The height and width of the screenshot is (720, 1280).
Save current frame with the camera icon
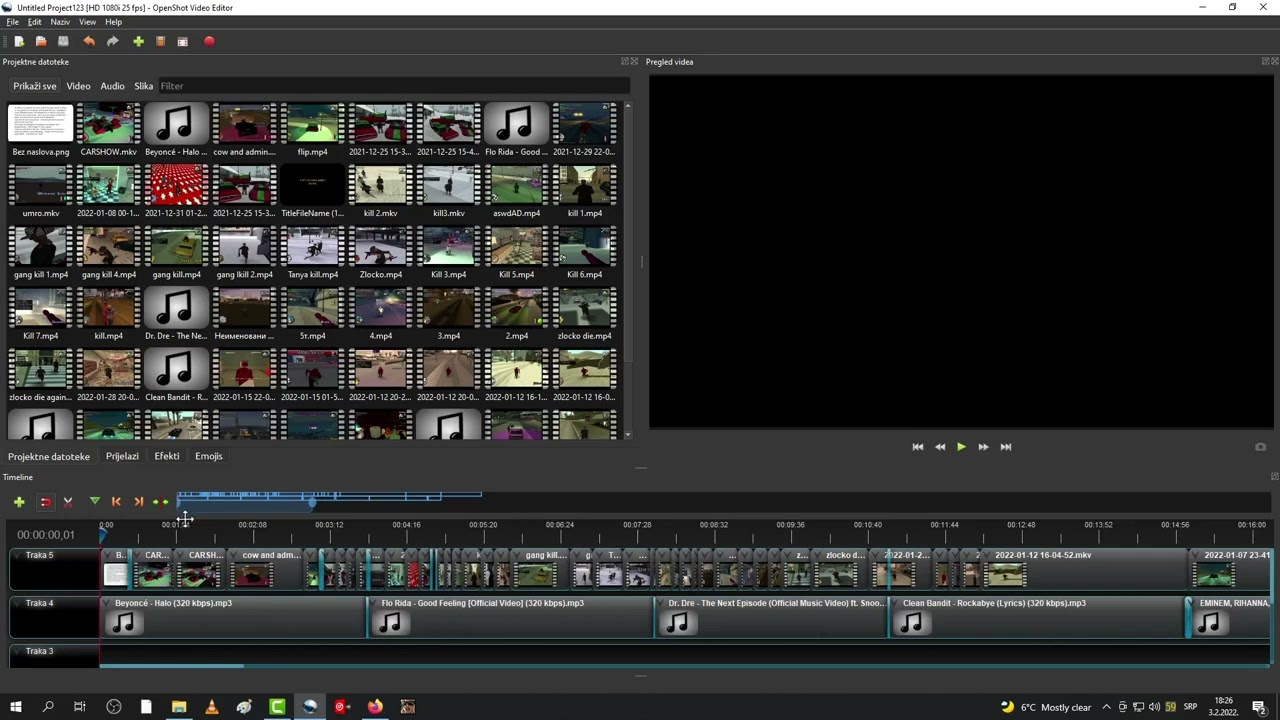[x=1260, y=447]
